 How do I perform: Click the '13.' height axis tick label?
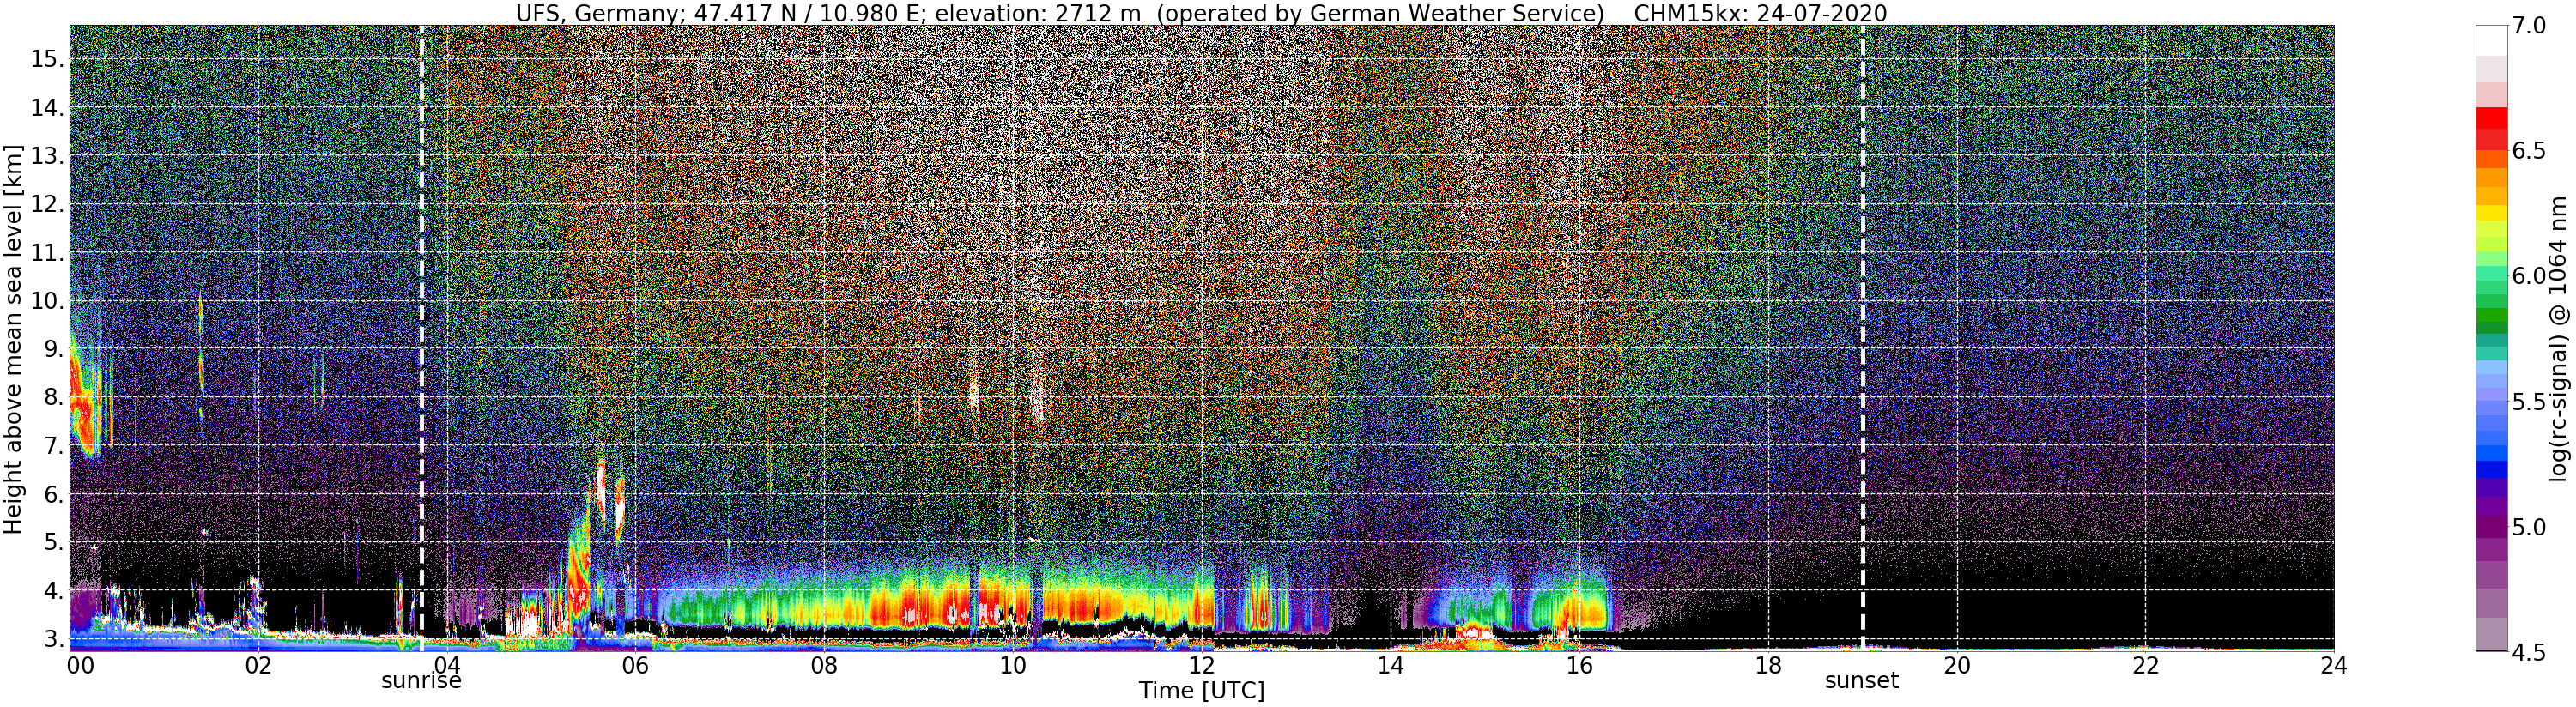[47, 156]
